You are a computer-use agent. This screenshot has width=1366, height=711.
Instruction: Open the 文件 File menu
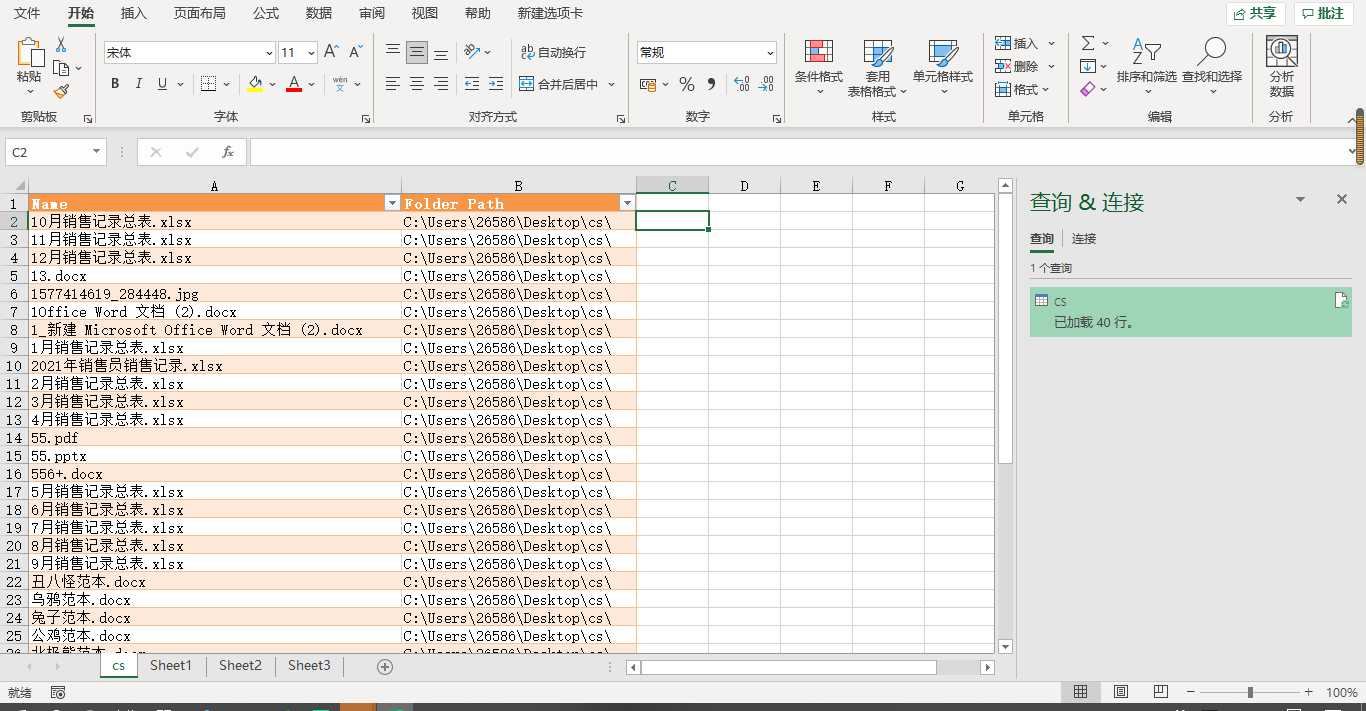[x=27, y=13]
